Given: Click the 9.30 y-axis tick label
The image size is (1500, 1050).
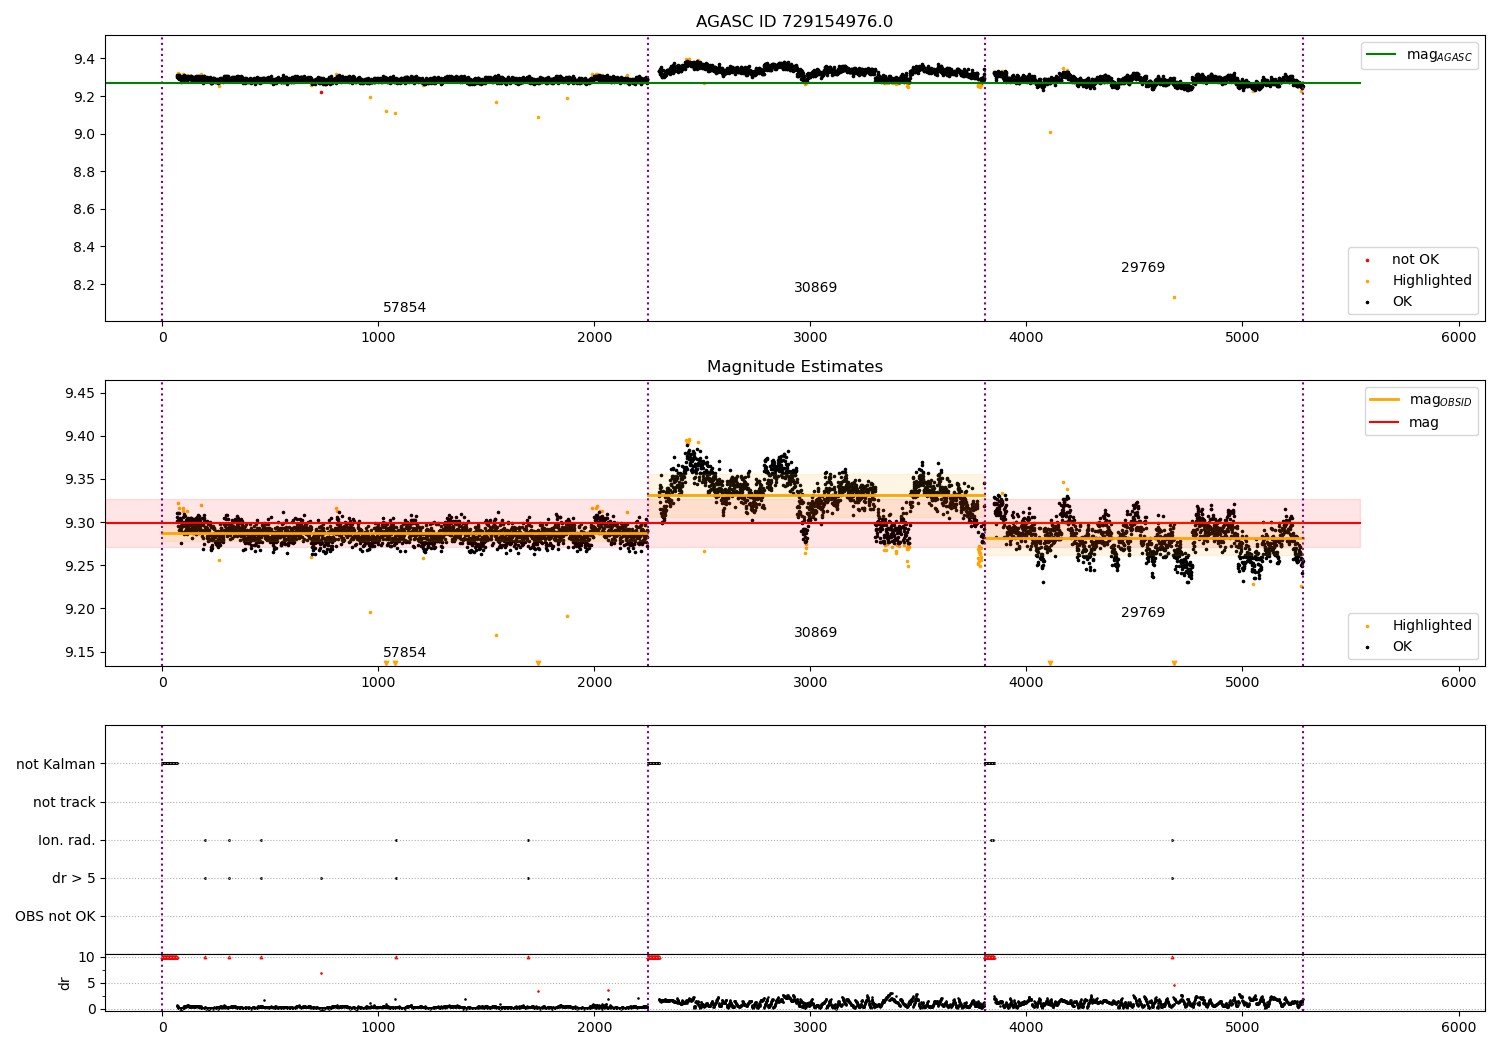Looking at the screenshot, I should tap(80, 523).
